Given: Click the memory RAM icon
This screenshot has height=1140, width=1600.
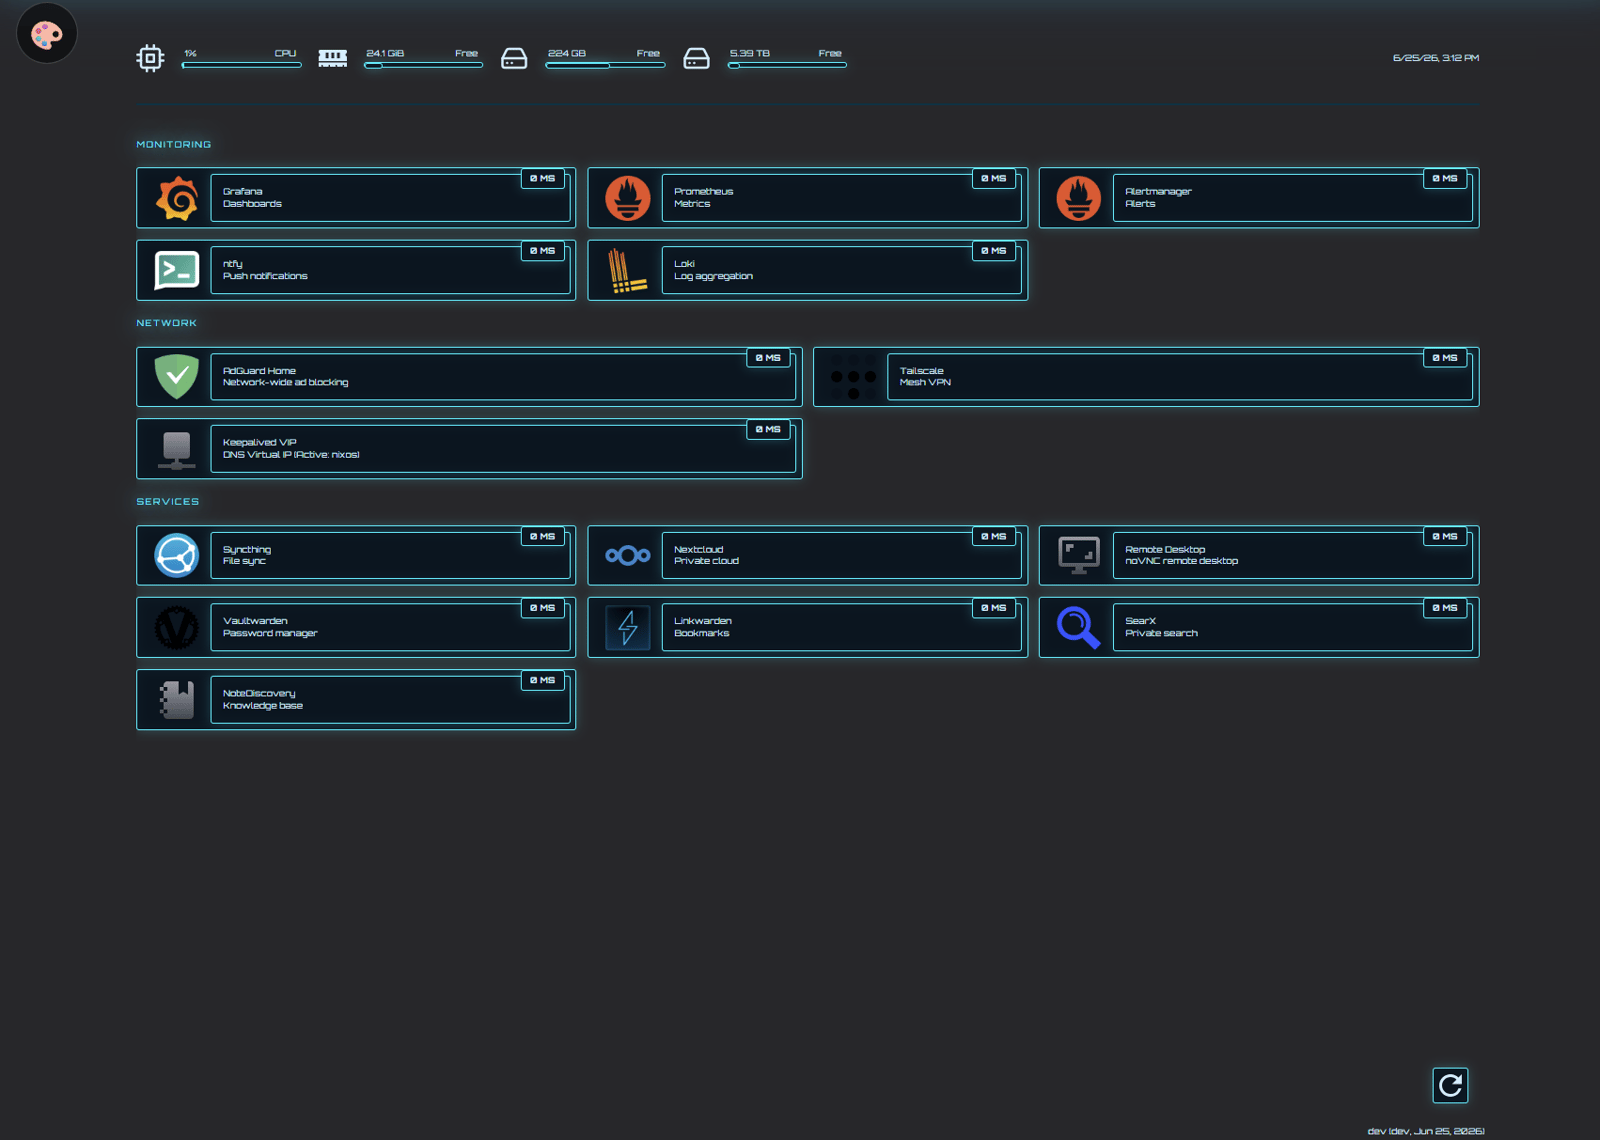Looking at the screenshot, I should click(x=333, y=58).
